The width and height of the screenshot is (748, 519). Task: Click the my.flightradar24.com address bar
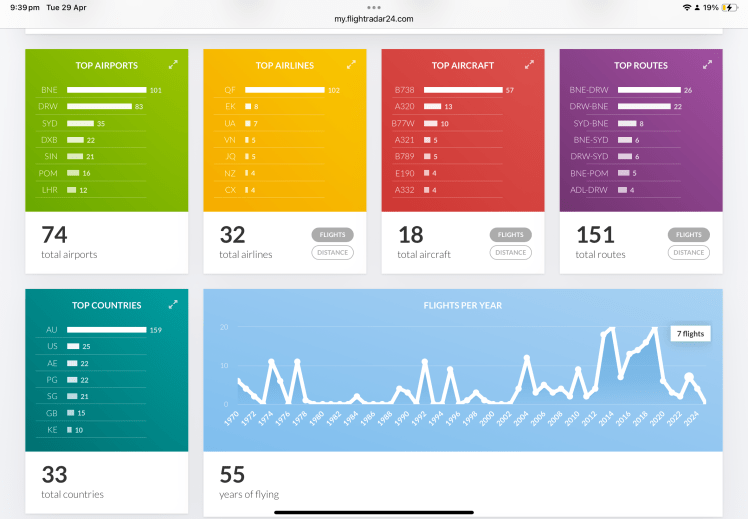374,19
